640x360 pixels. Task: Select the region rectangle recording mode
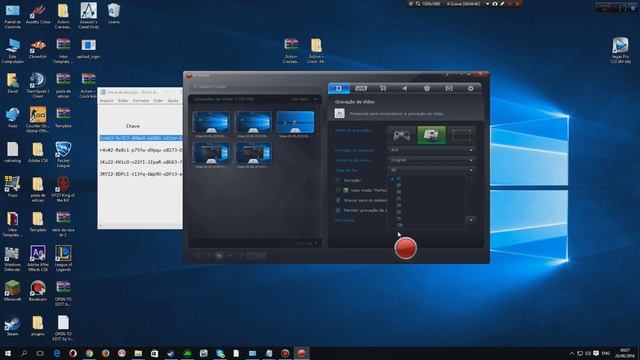click(461, 135)
